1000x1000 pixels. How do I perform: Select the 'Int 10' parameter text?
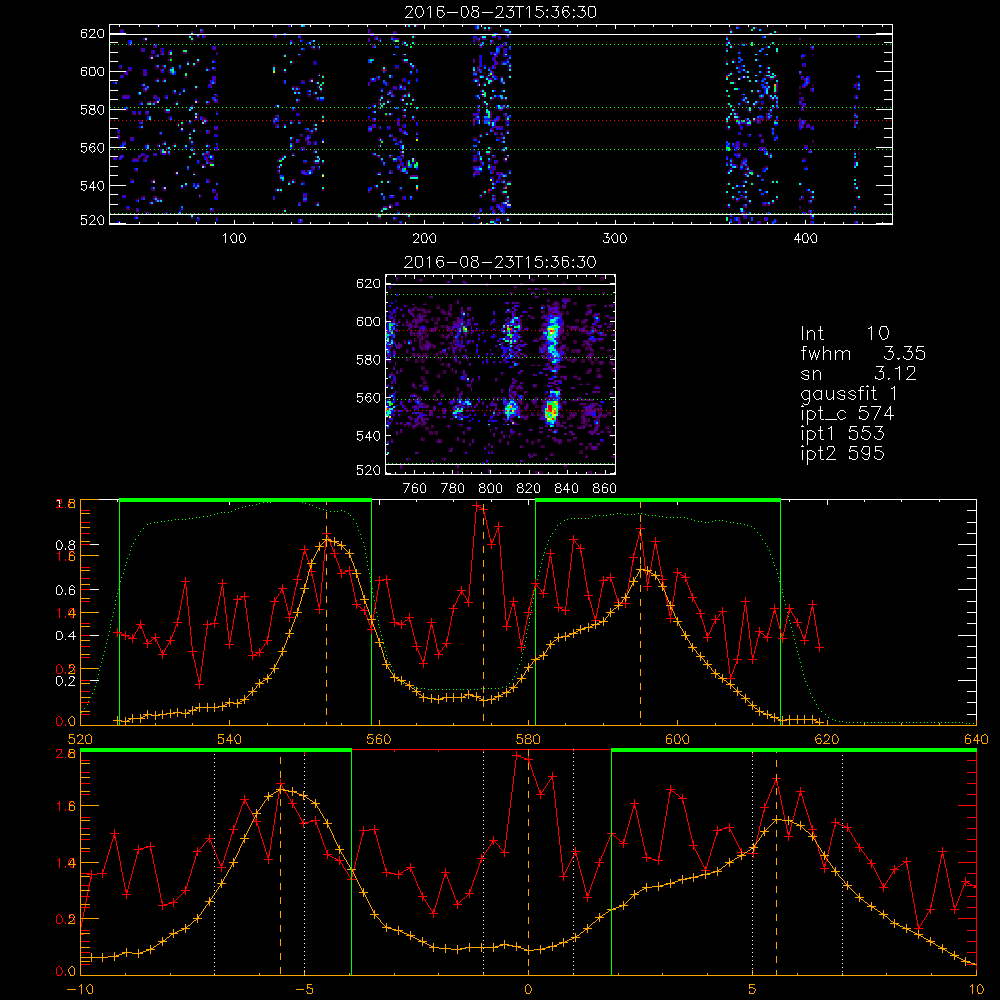[844, 333]
